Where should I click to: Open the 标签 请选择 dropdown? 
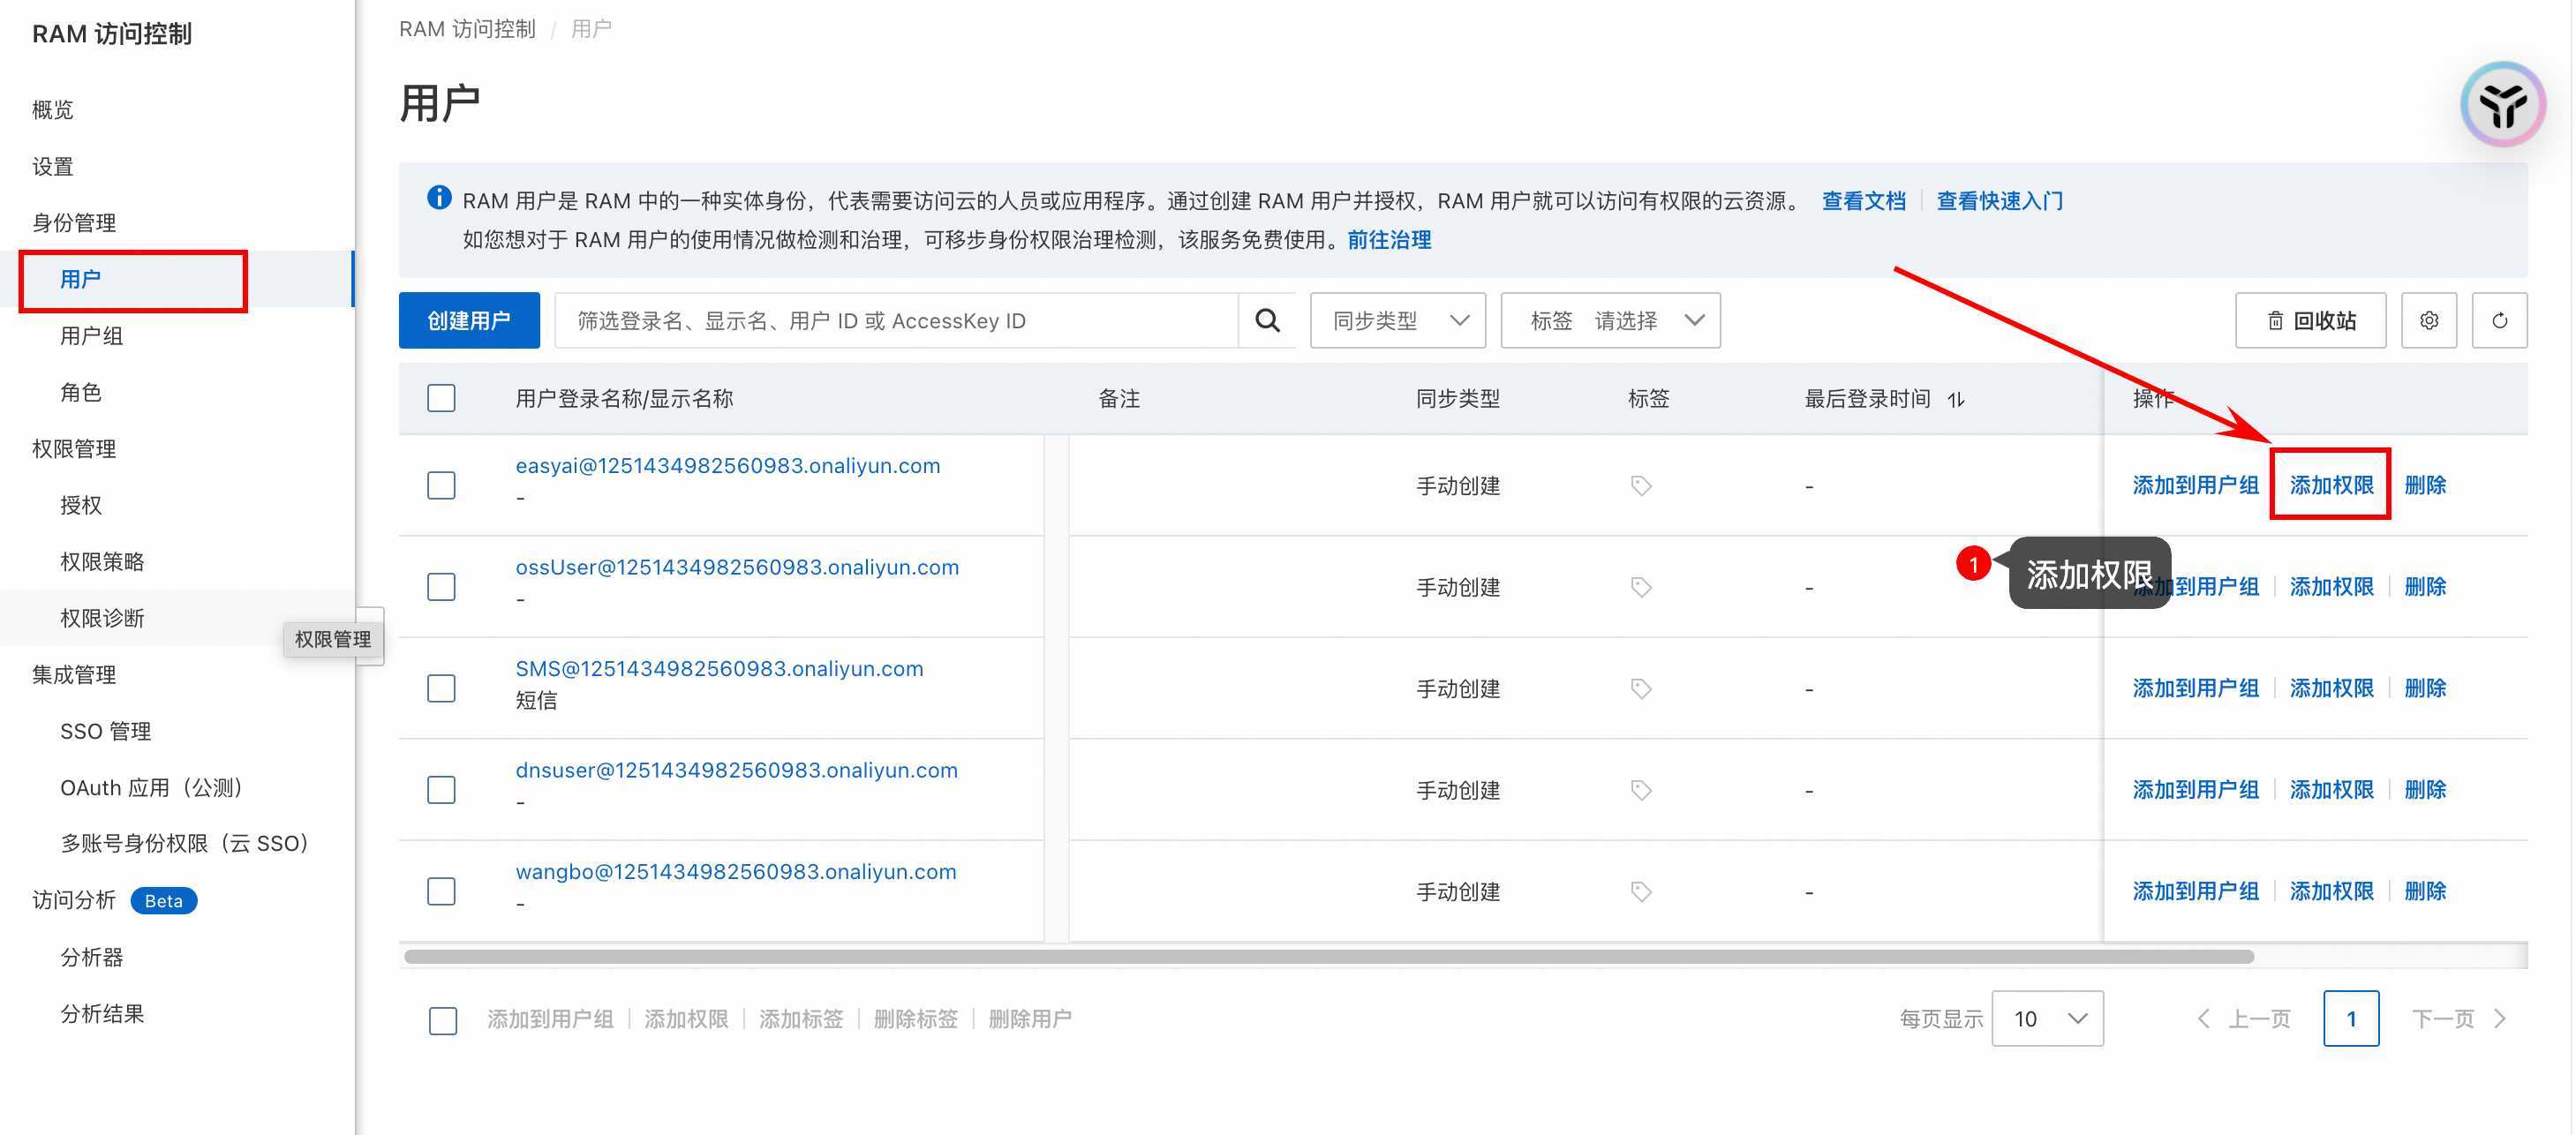pos(1610,320)
